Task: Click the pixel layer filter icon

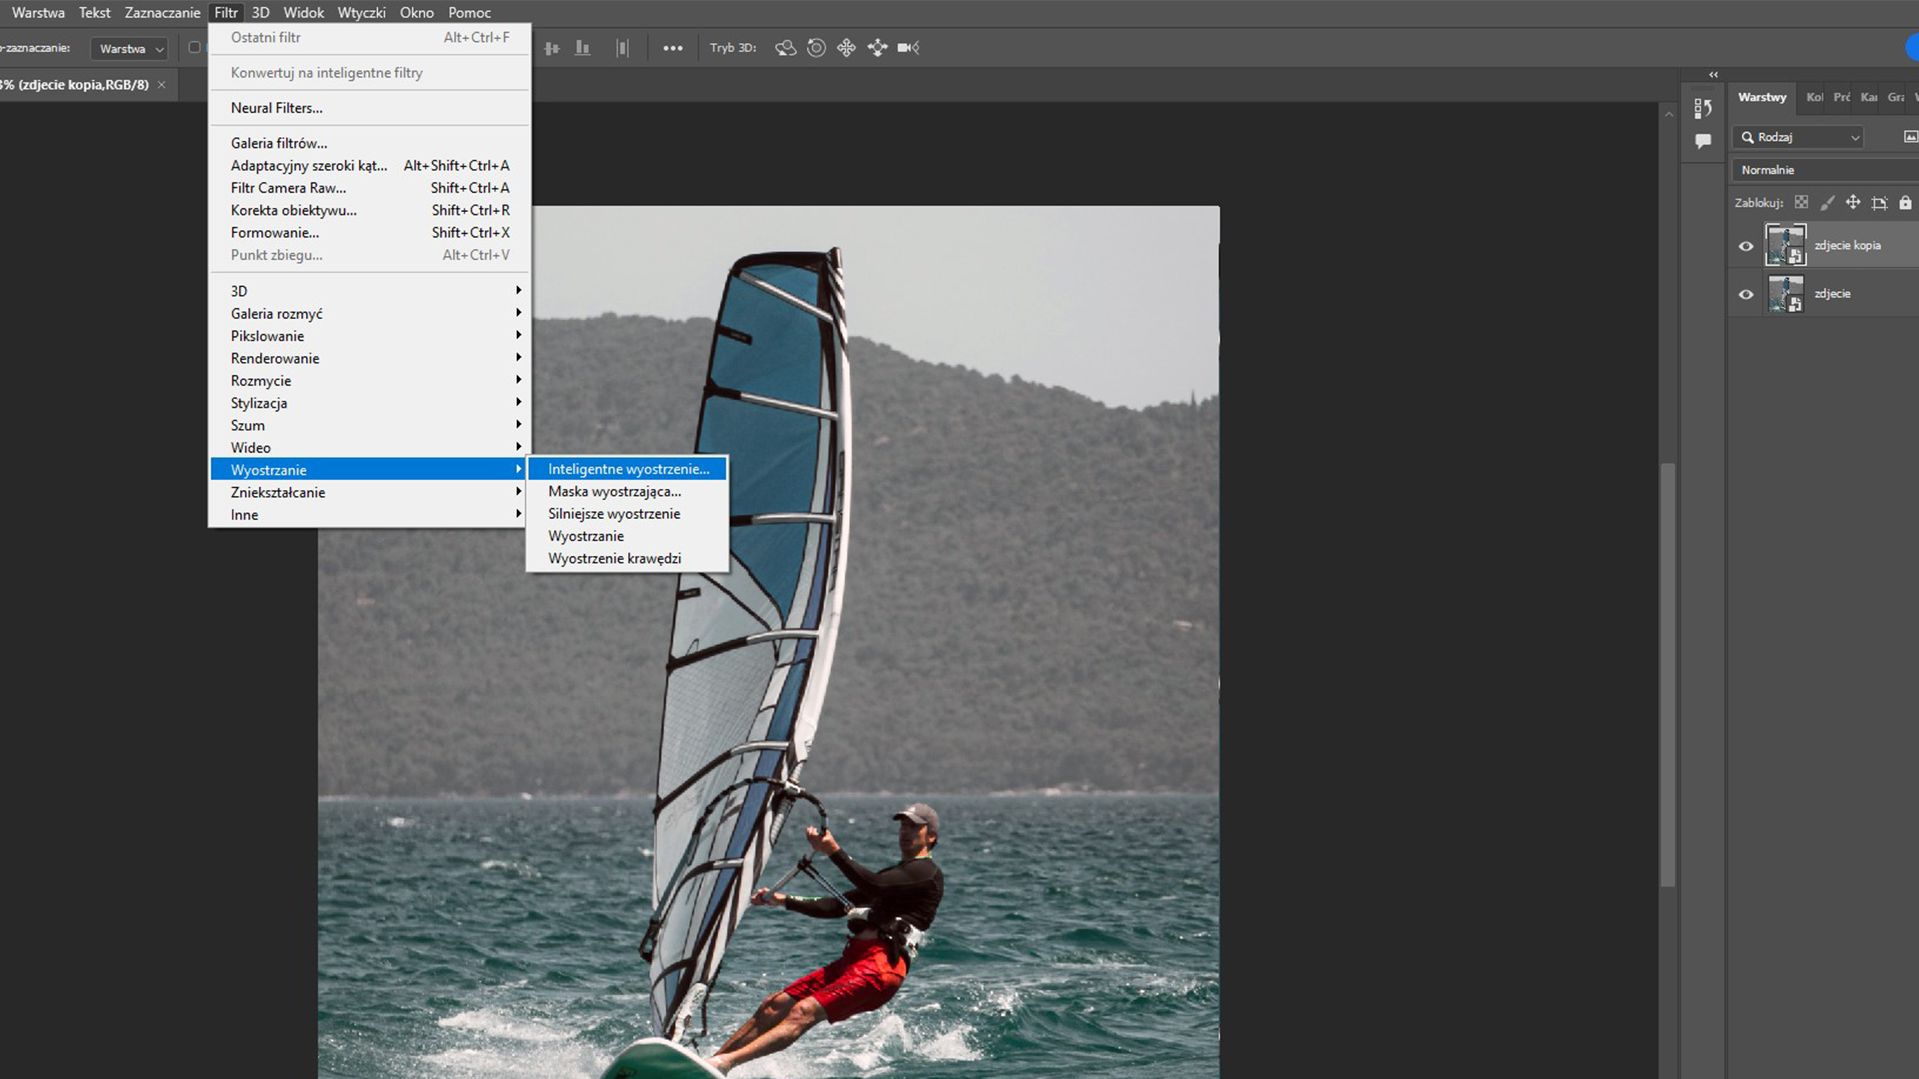Action: [x=1910, y=137]
